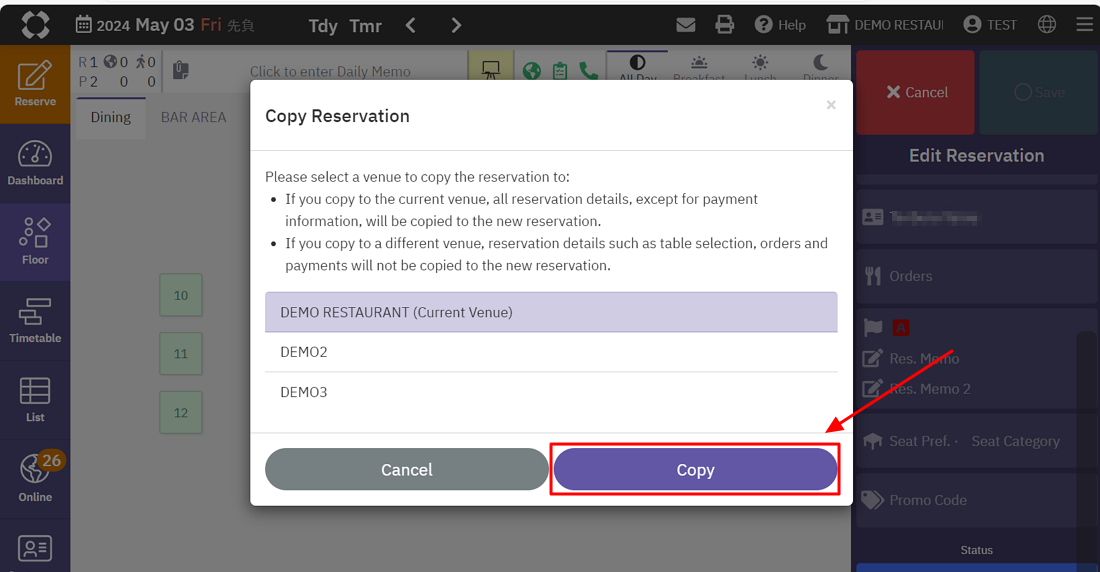Switch to List view in sidebar

click(35, 399)
